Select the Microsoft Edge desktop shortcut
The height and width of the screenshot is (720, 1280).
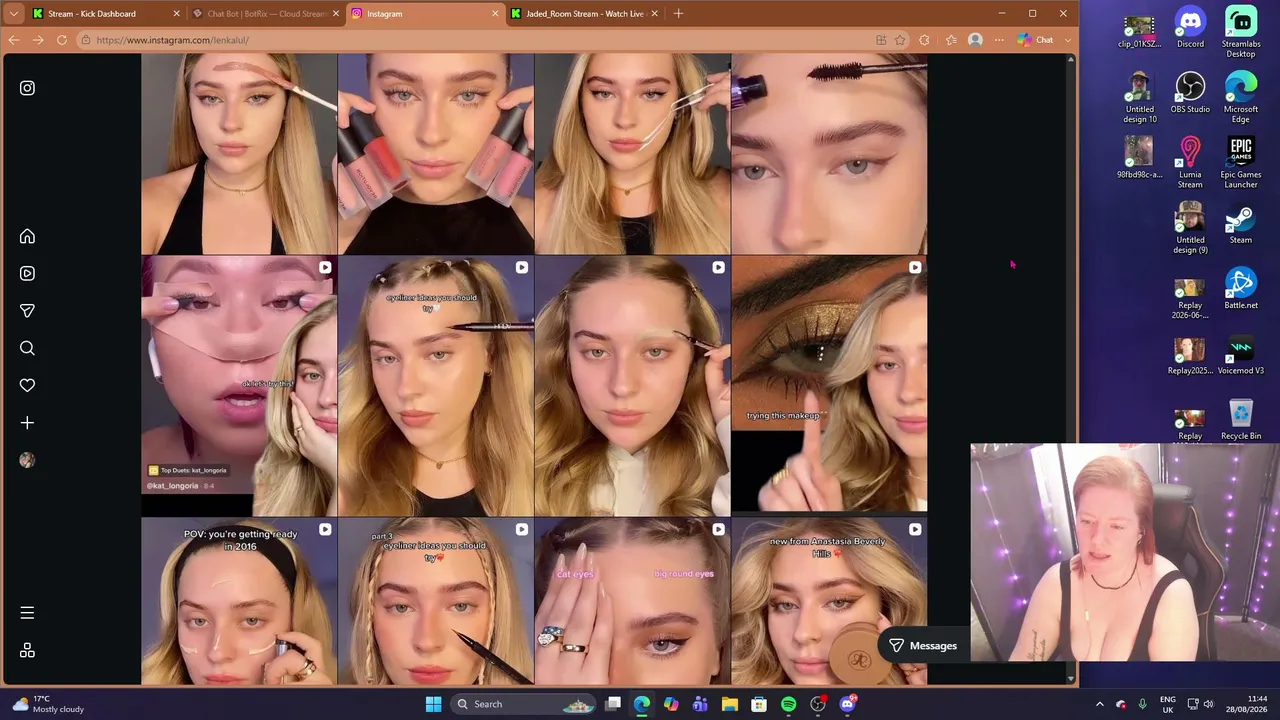point(1241,98)
